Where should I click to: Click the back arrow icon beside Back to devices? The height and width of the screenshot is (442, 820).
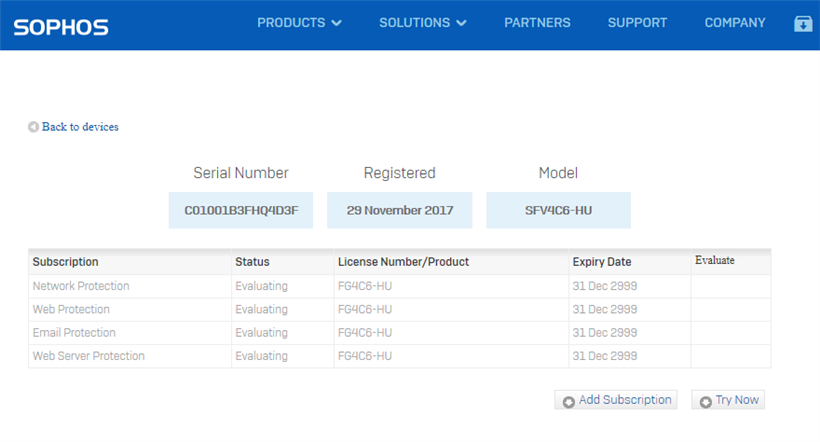tap(34, 127)
